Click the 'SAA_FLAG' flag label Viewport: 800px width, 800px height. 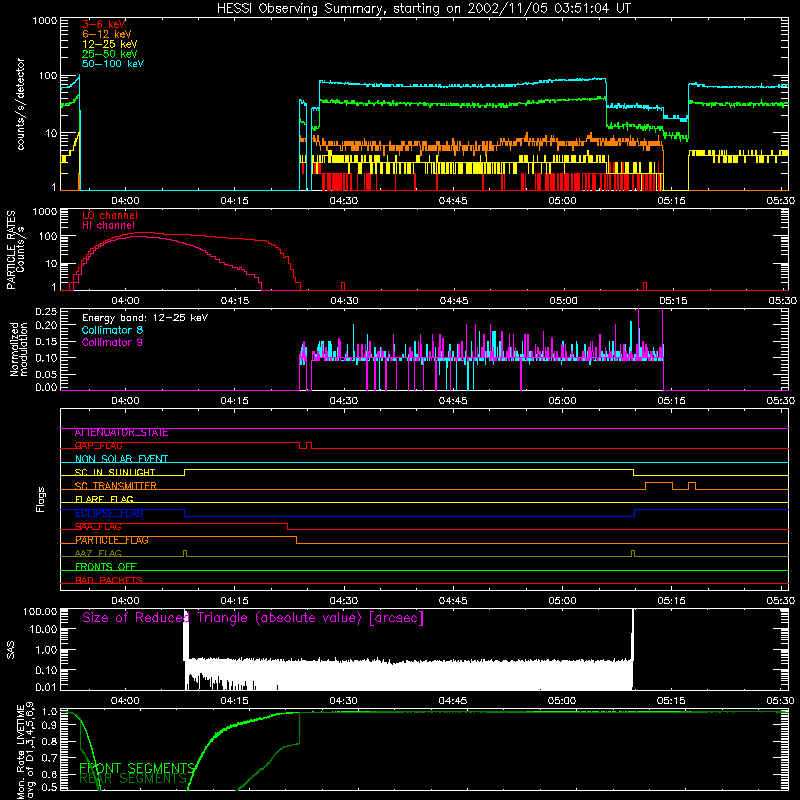[x=98, y=527]
